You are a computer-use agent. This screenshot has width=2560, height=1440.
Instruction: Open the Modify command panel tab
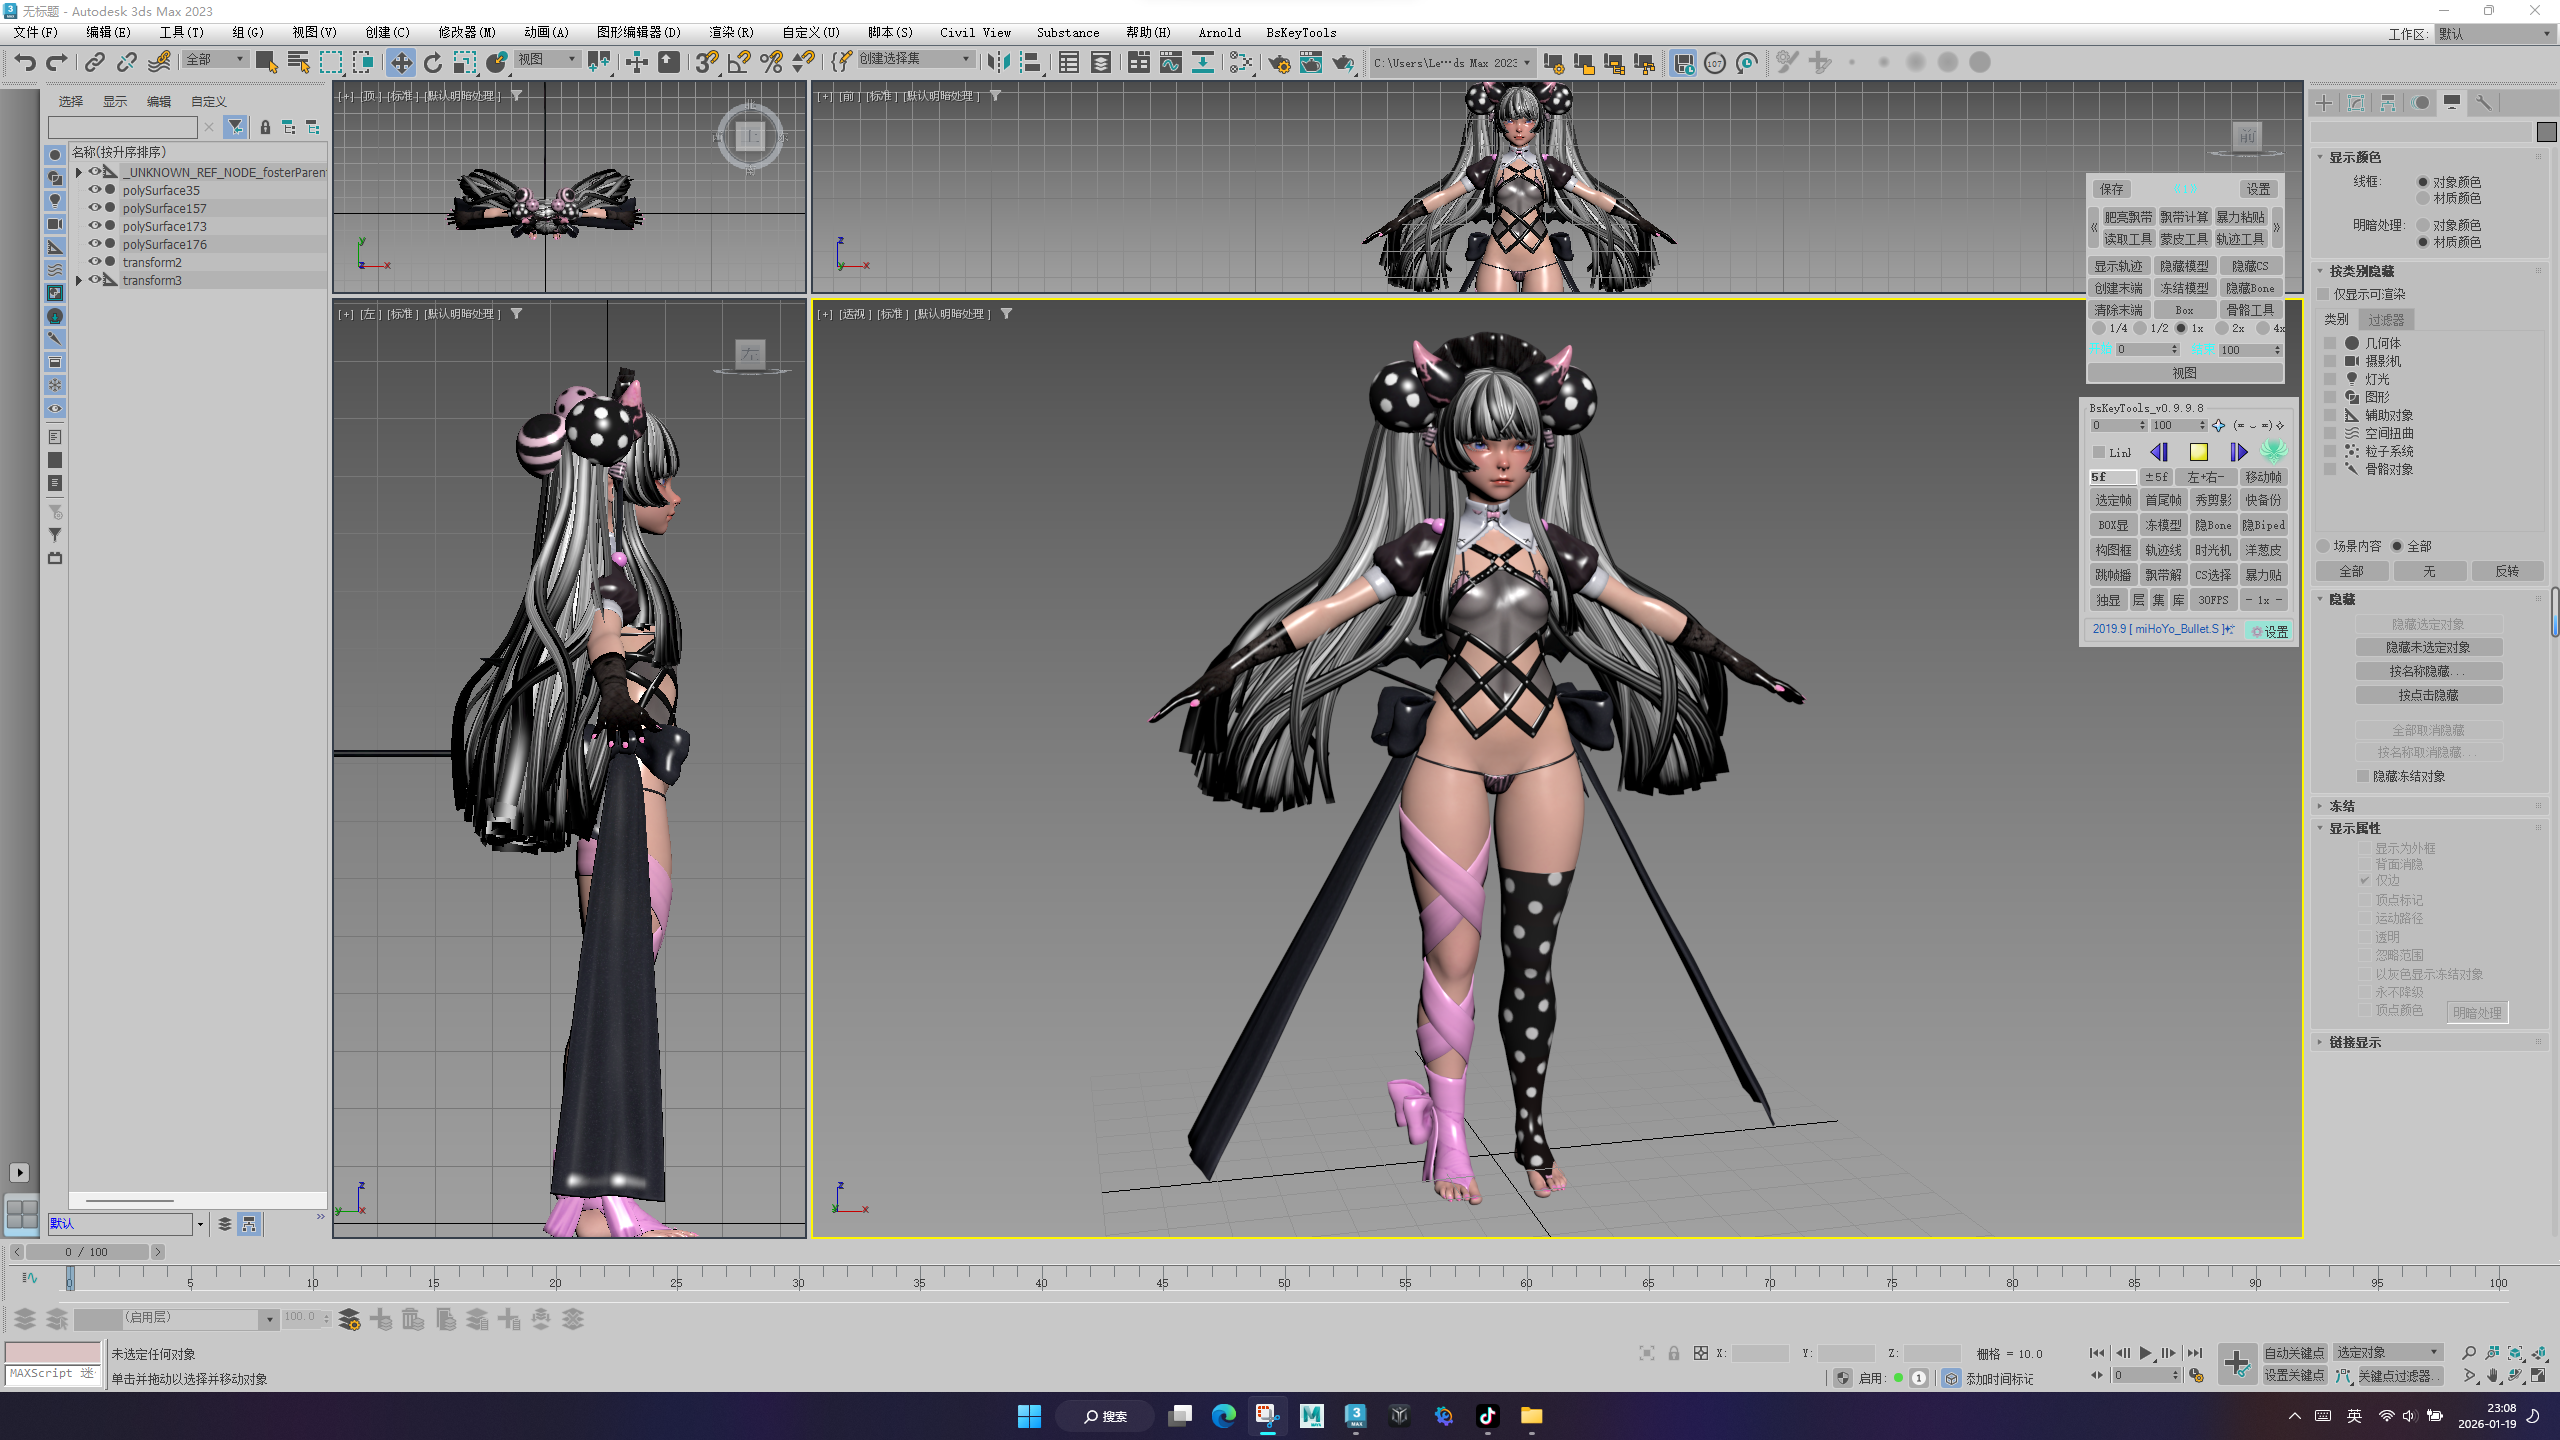[2356, 102]
